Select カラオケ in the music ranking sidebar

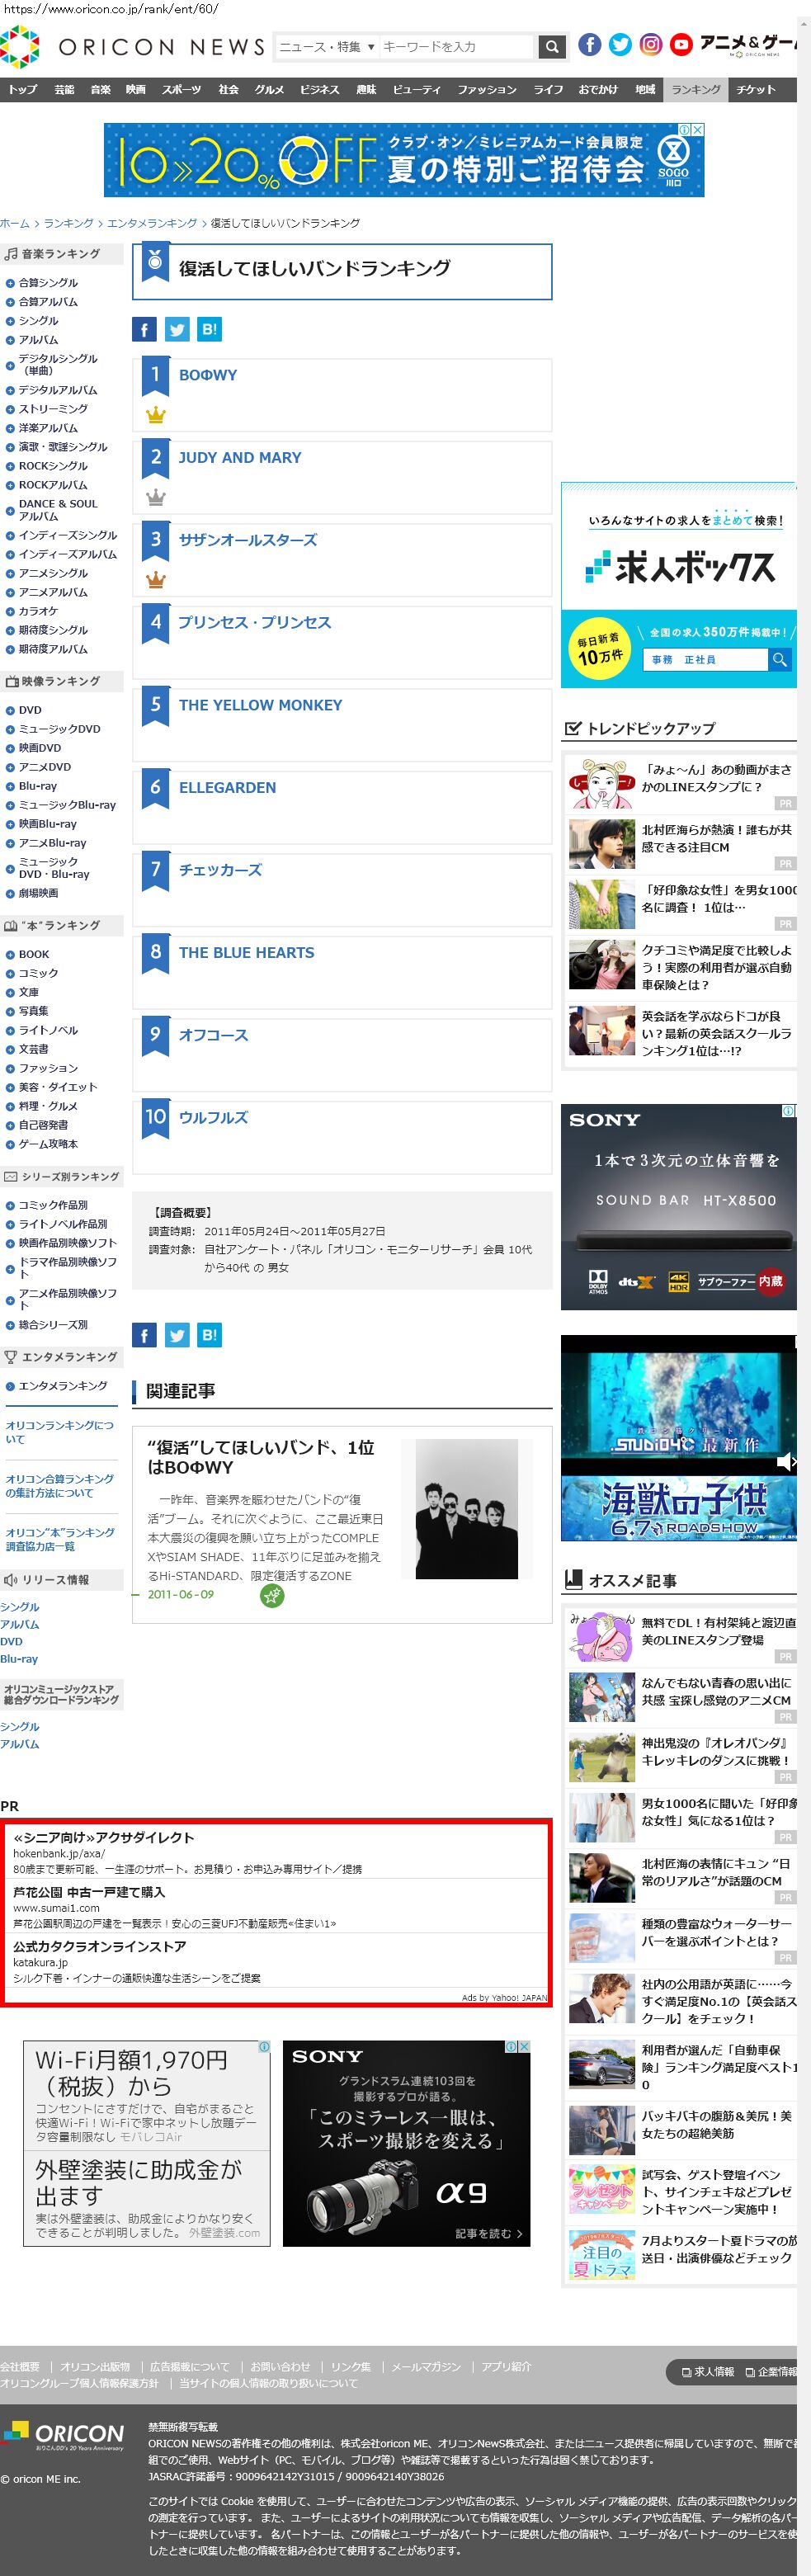[38, 611]
